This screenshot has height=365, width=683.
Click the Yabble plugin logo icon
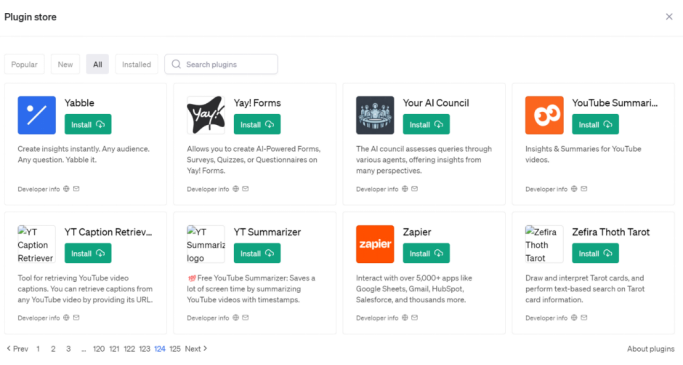coord(37,115)
